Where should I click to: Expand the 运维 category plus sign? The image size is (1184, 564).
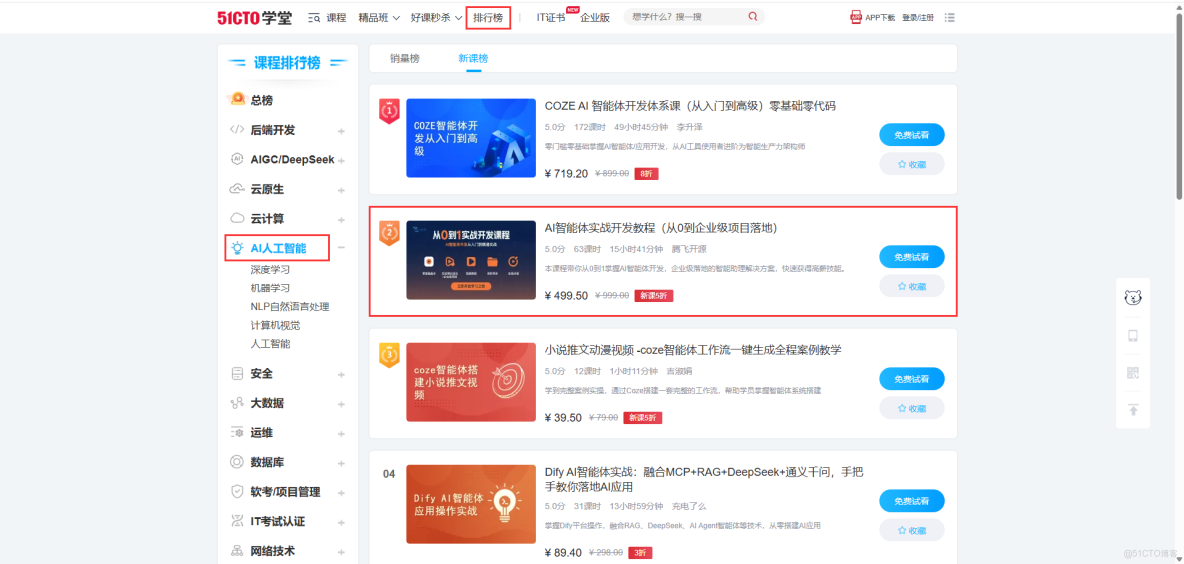341,433
